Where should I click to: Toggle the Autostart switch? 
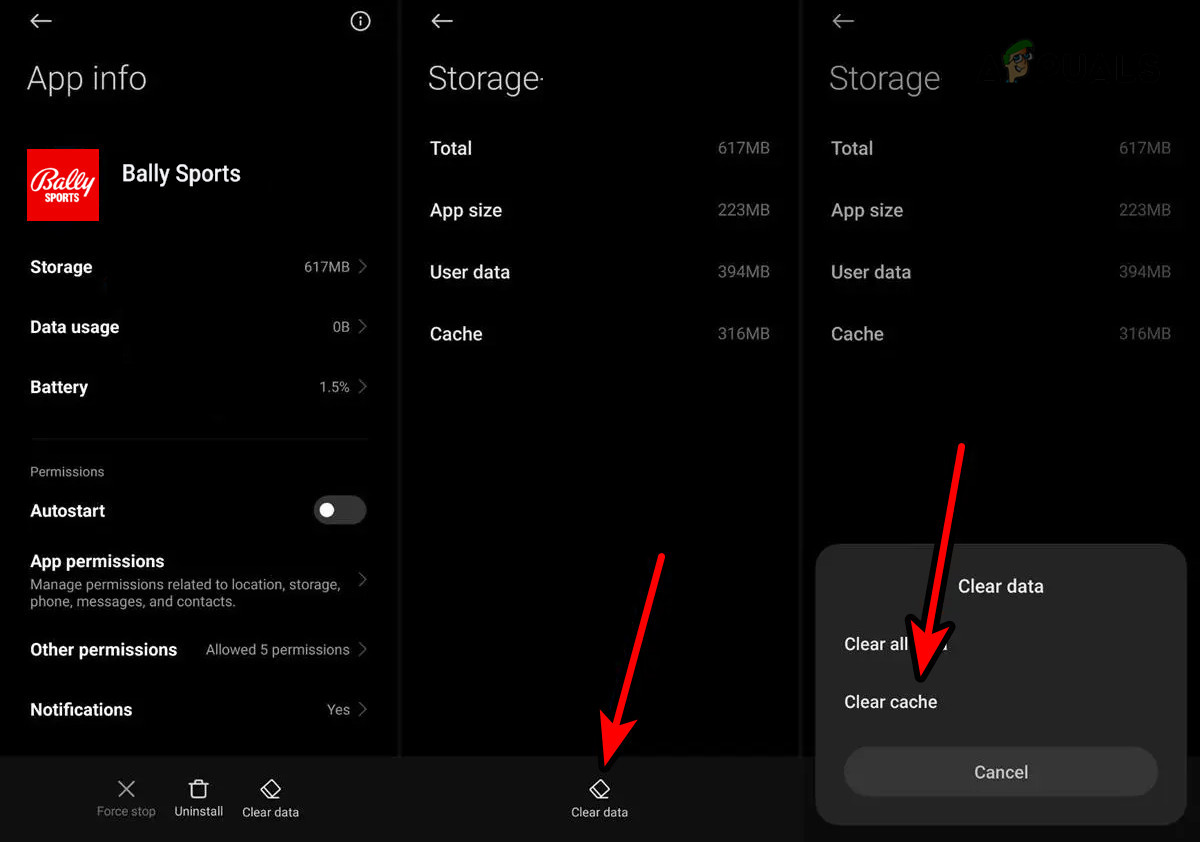click(340, 510)
